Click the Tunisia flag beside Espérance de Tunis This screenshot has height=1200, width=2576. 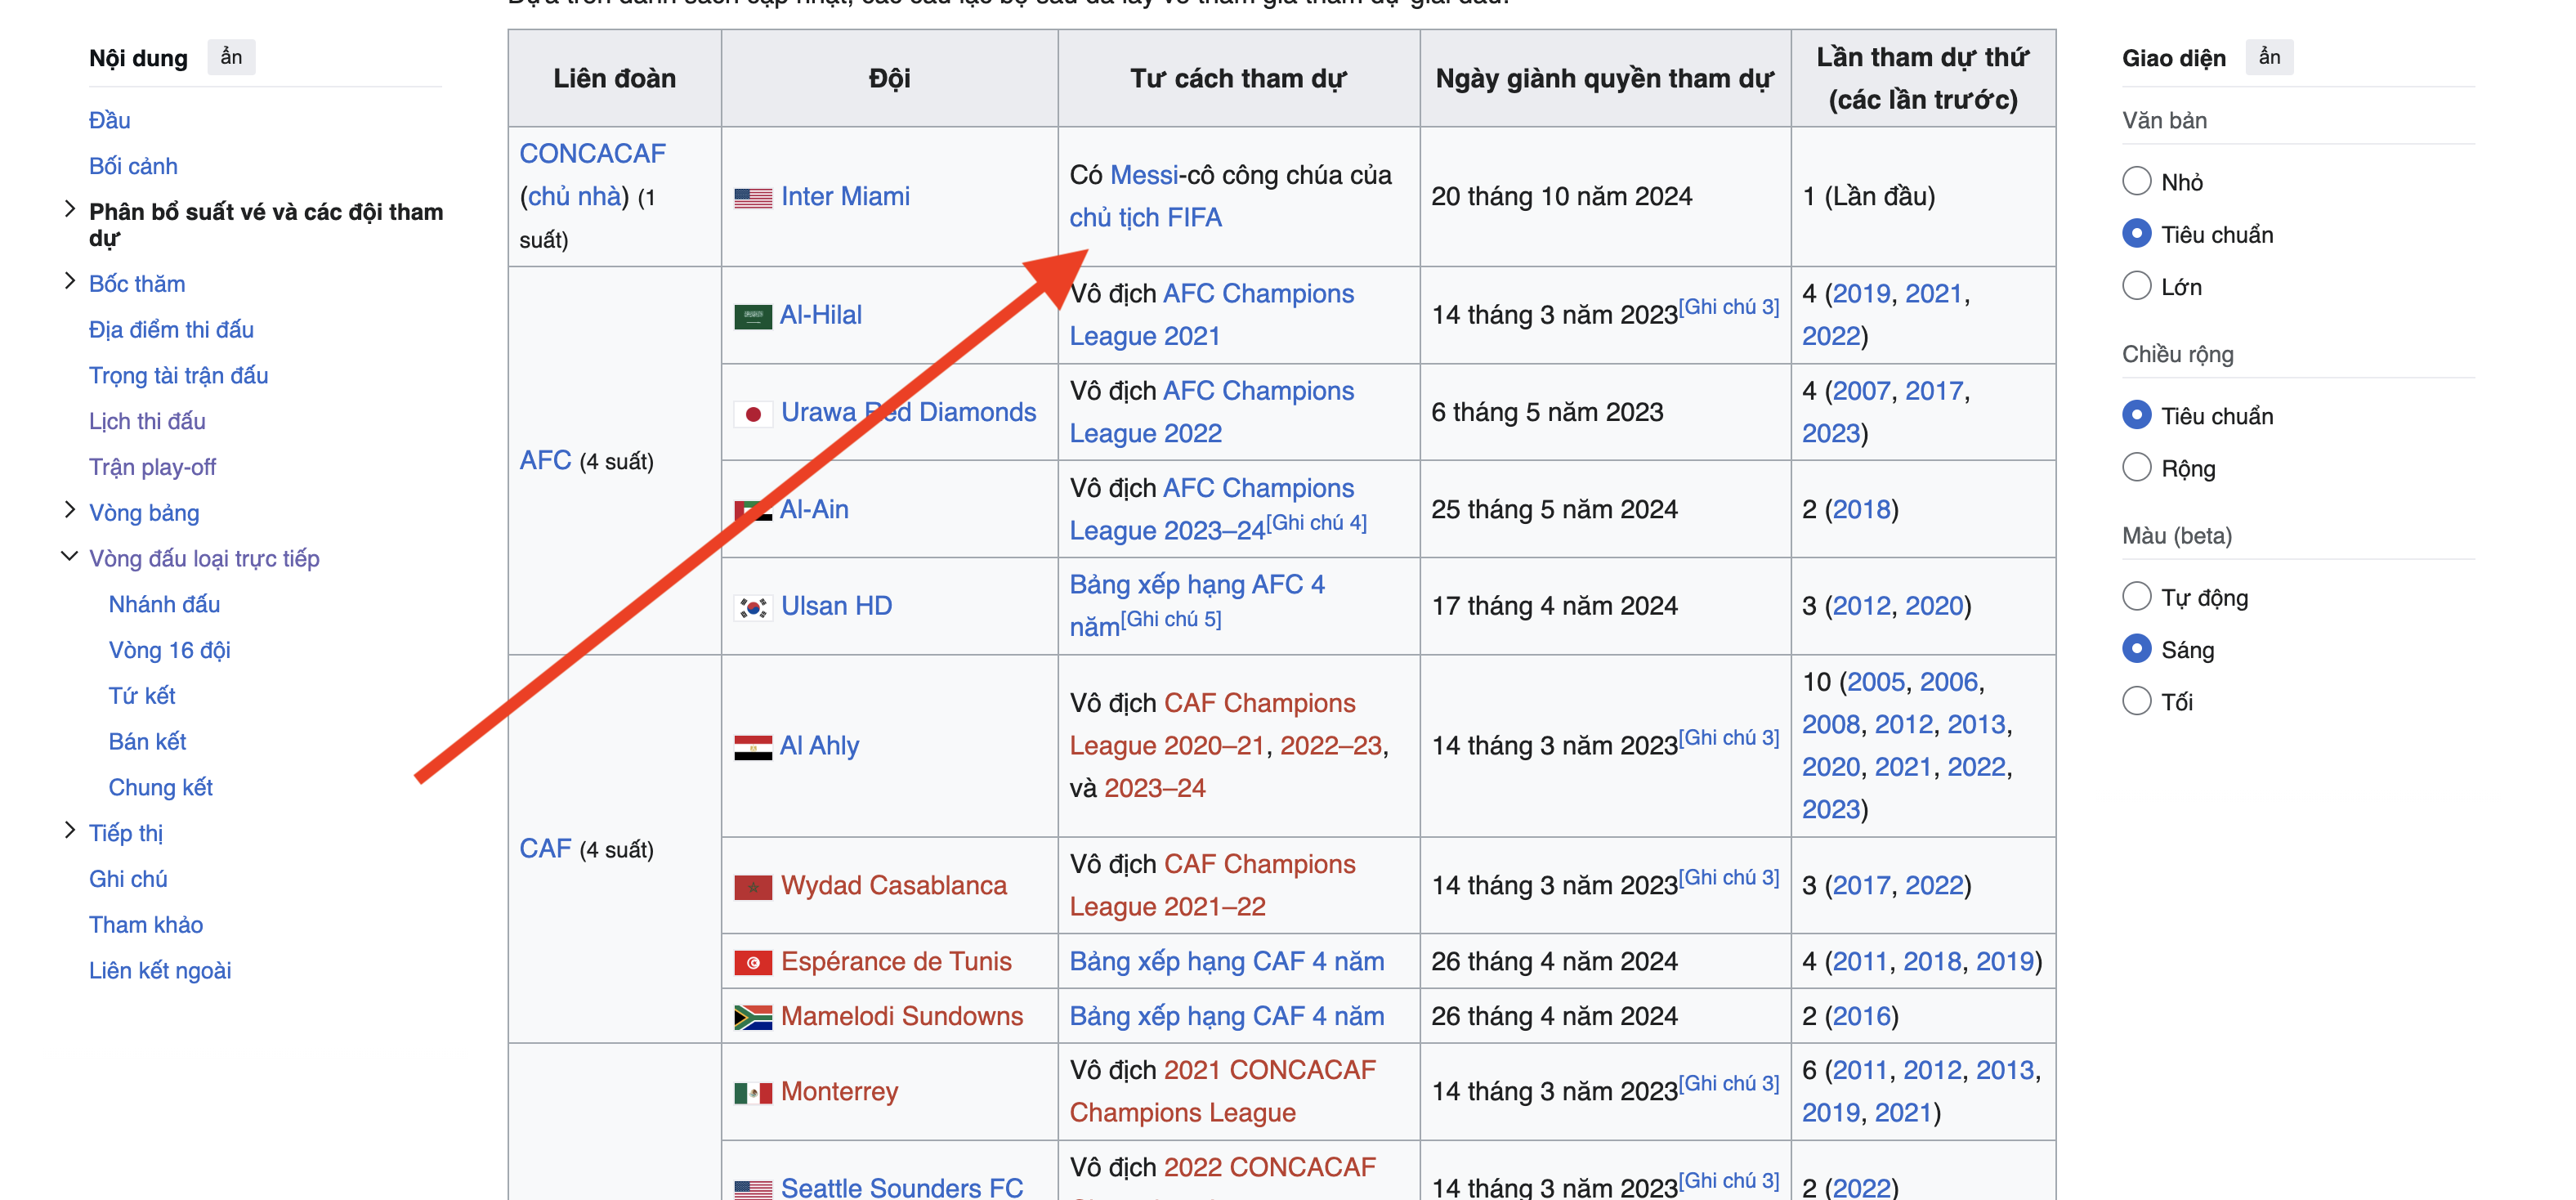pos(752,963)
